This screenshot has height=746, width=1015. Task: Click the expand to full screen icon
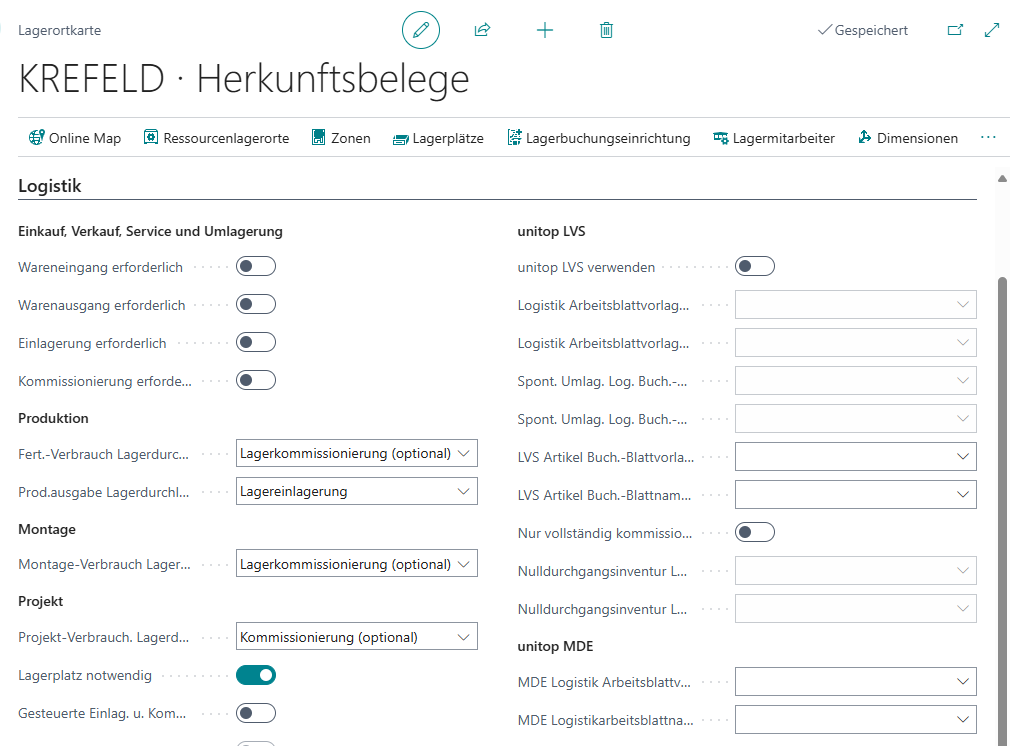[992, 30]
